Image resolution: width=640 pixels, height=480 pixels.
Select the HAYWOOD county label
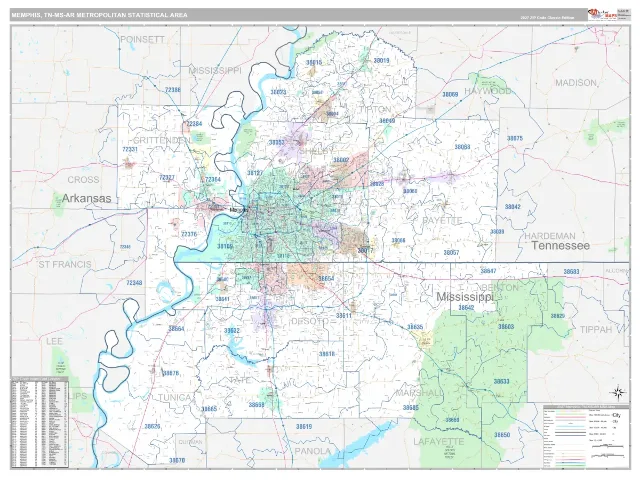coord(488,91)
